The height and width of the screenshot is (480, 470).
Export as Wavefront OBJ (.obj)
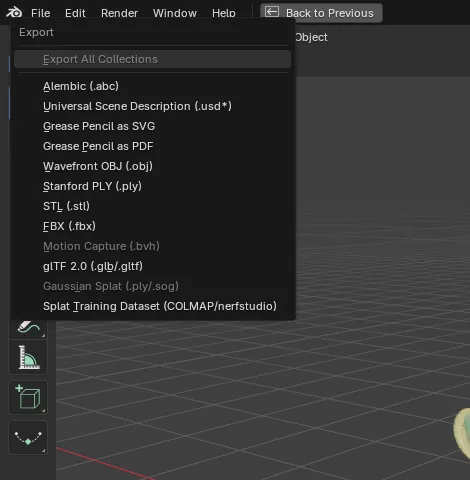click(x=152, y=166)
